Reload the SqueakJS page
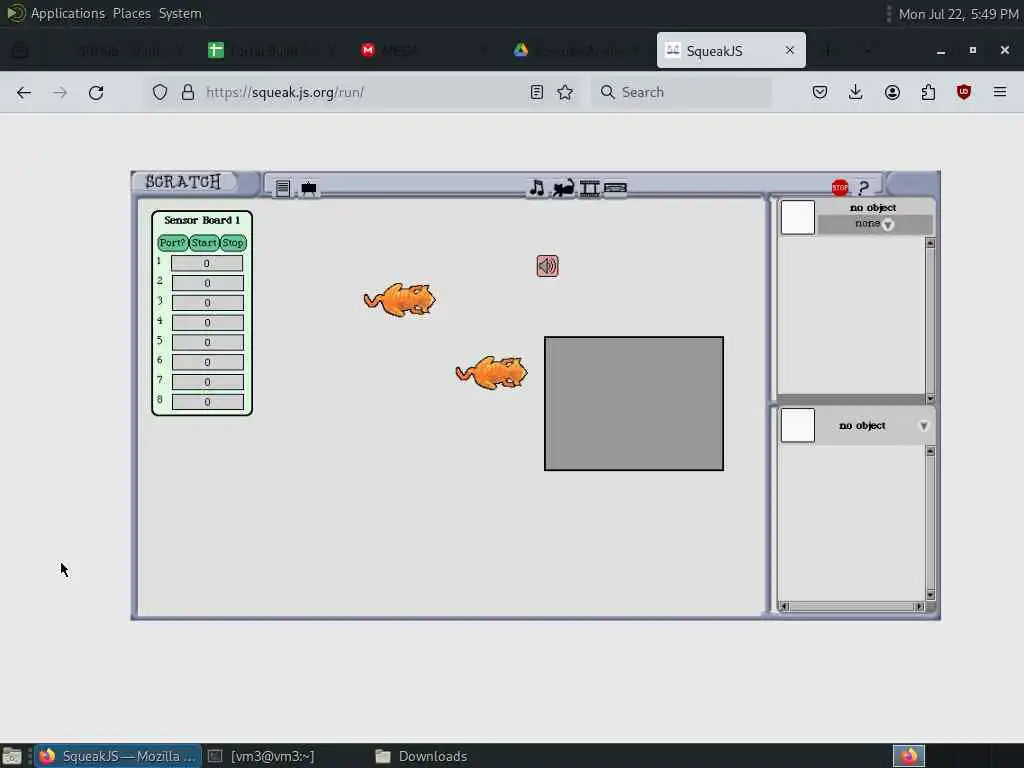Screen dimensions: 1024x768 [96, 93]
